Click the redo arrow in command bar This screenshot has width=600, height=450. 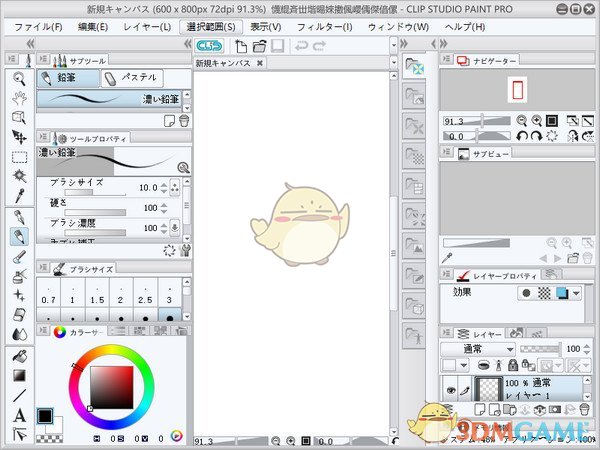click(x=319, y=46)
